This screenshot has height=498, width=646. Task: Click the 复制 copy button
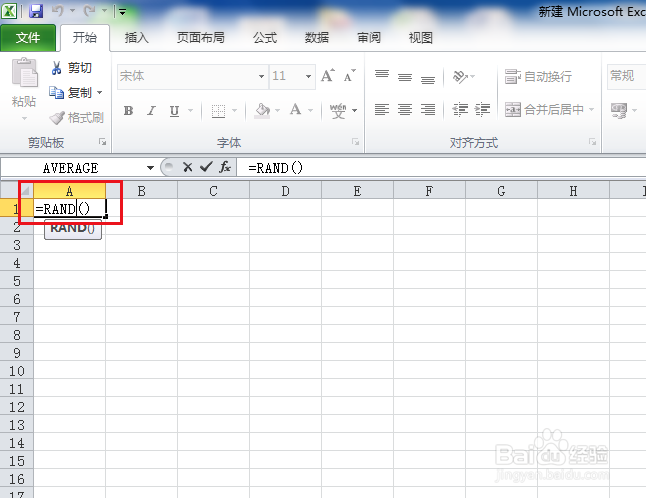pos(70,93)
